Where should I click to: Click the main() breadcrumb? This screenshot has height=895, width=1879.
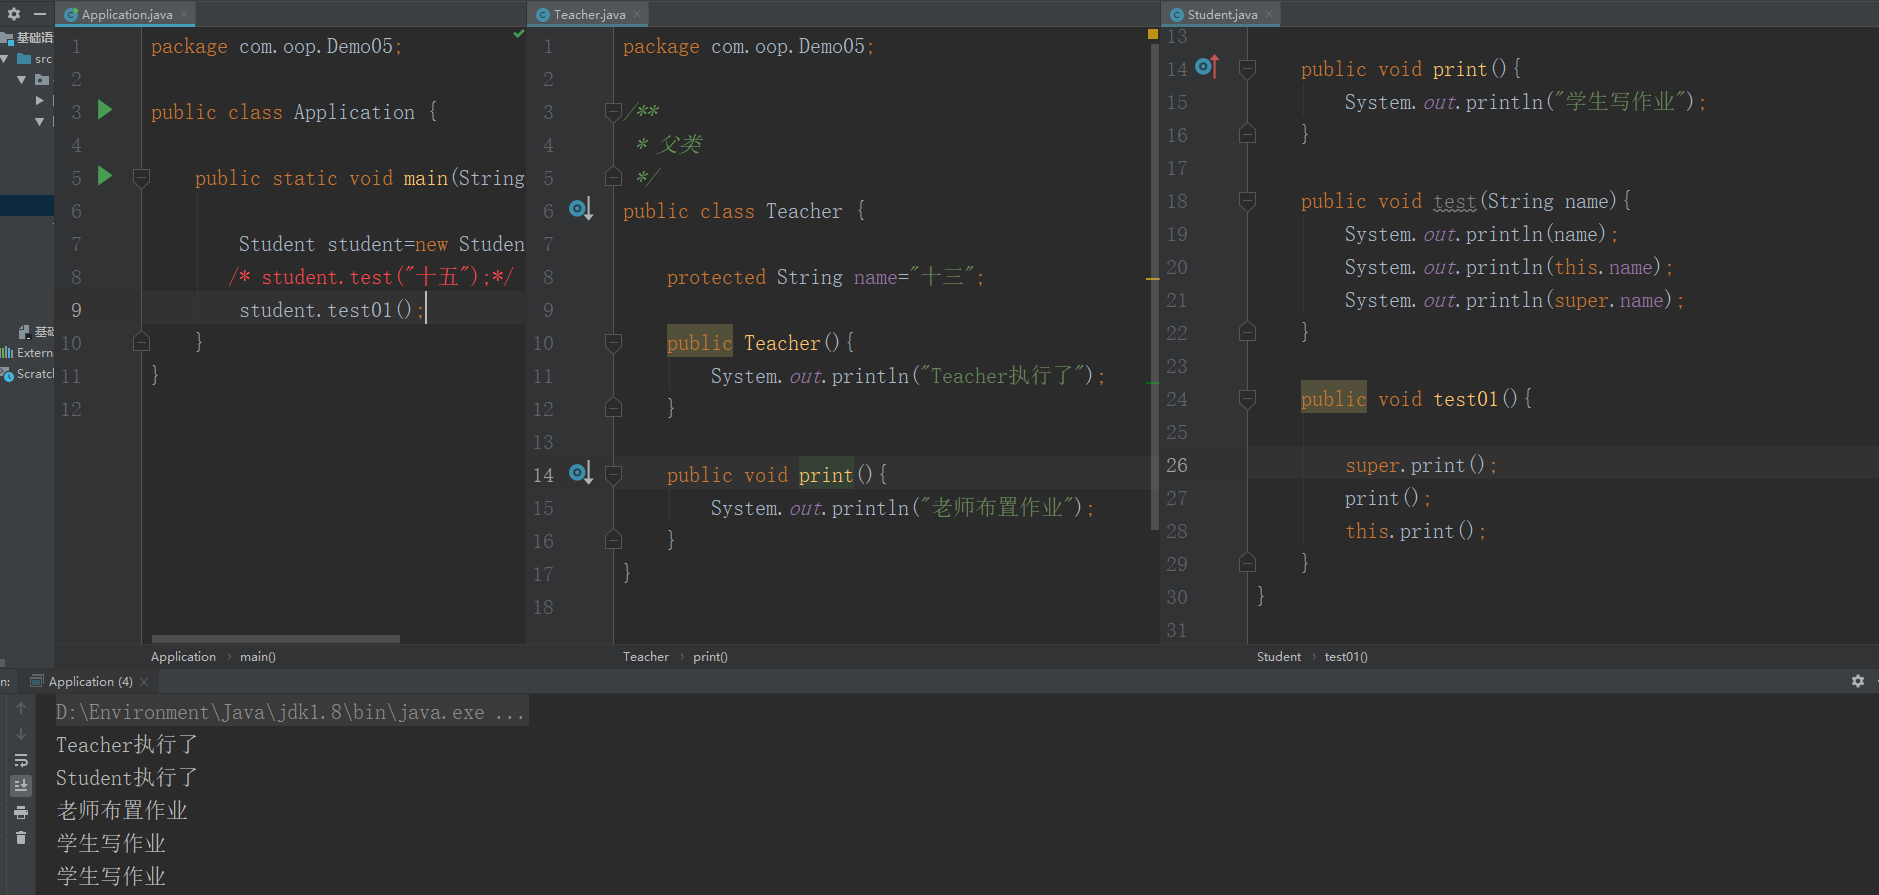coord(258,657)
